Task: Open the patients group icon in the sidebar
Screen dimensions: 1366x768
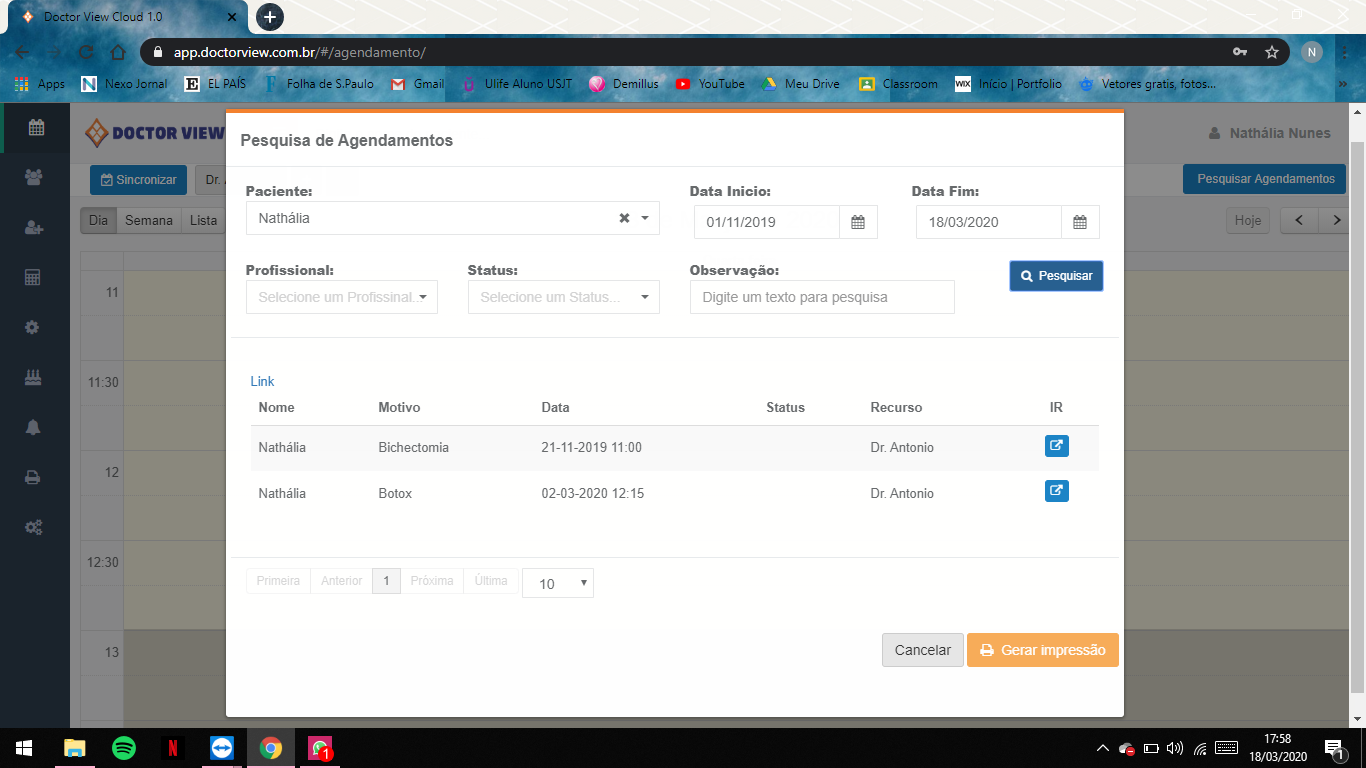Action: 34,177
